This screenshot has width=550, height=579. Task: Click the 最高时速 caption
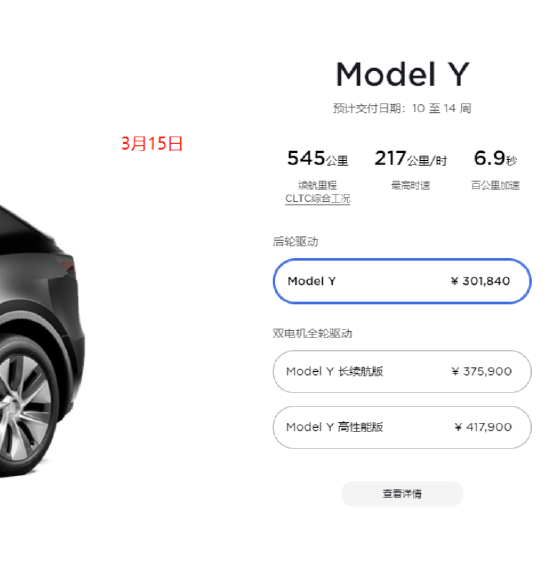click(x=410, y=185)
